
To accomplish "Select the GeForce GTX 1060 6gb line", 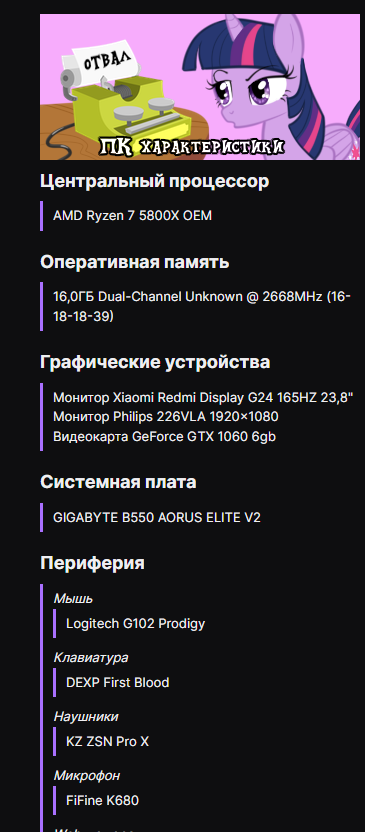I will point(164,436).
